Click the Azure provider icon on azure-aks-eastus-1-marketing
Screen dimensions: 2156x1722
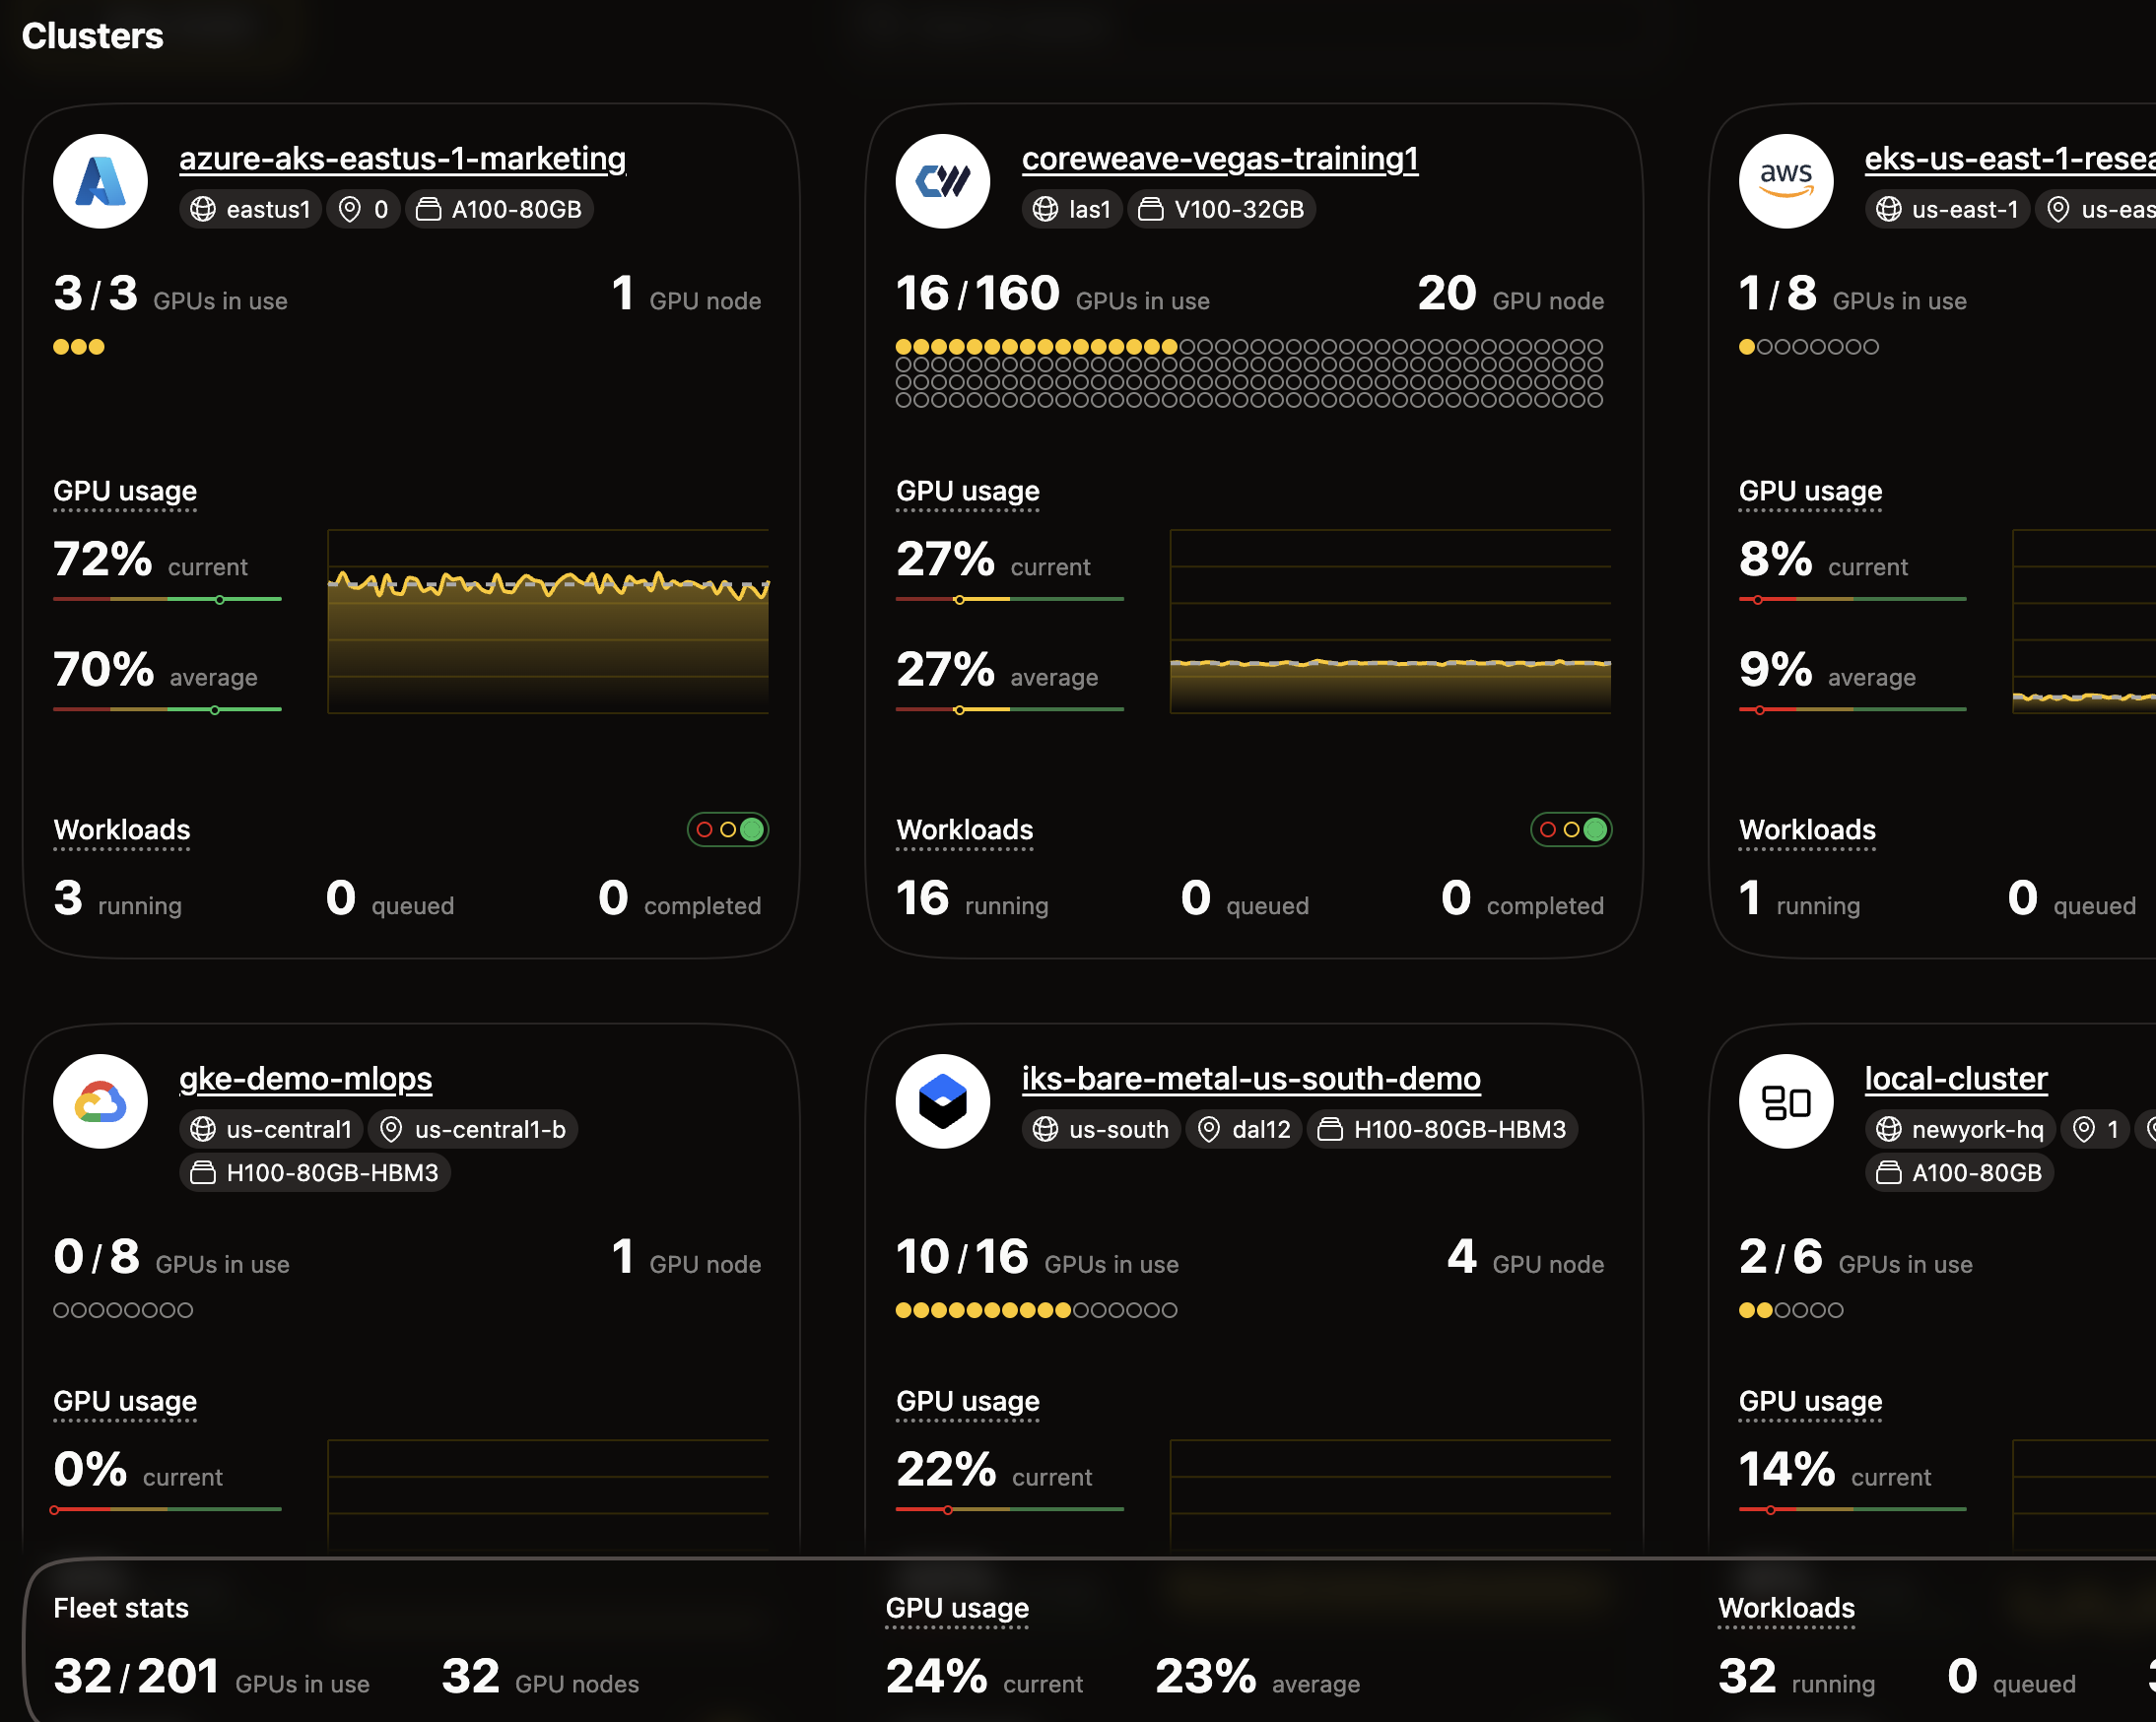100,181
